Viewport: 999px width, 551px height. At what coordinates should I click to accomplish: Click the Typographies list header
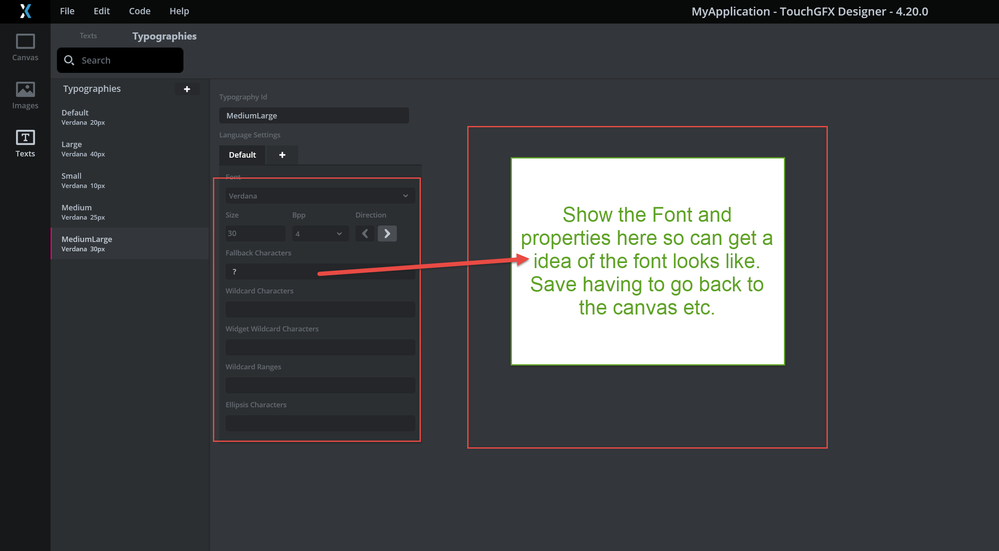tap(92, 89)
